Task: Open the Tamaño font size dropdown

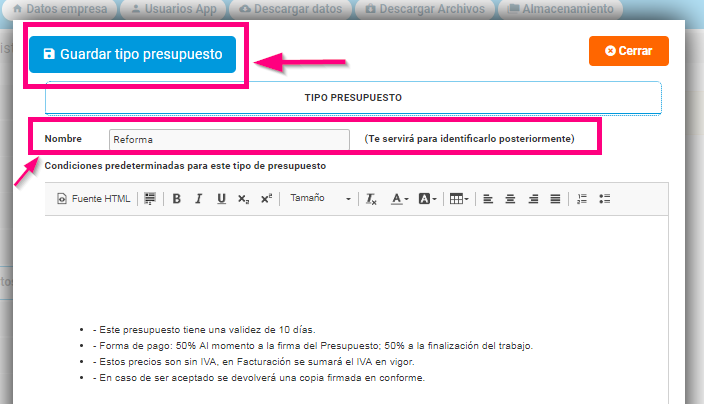Action: click(320, 199)
